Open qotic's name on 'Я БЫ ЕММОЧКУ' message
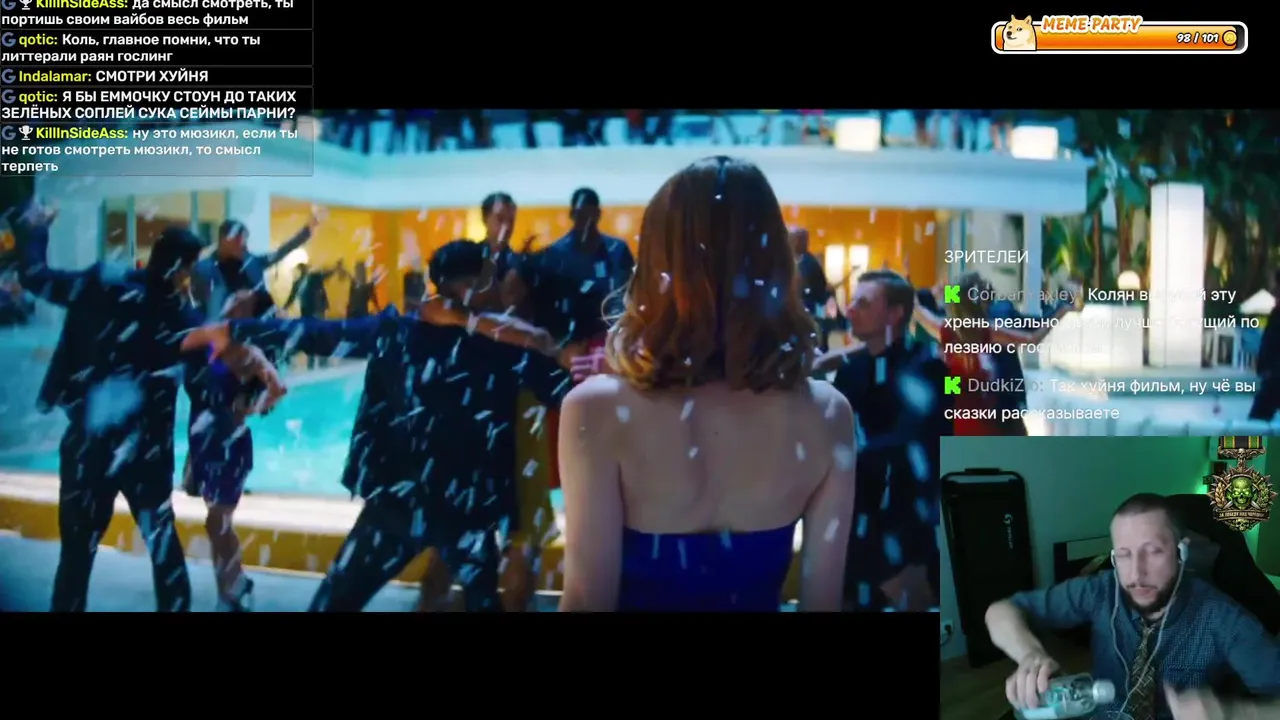Screen dimensions: 1280x720 (x=38, y=97)
